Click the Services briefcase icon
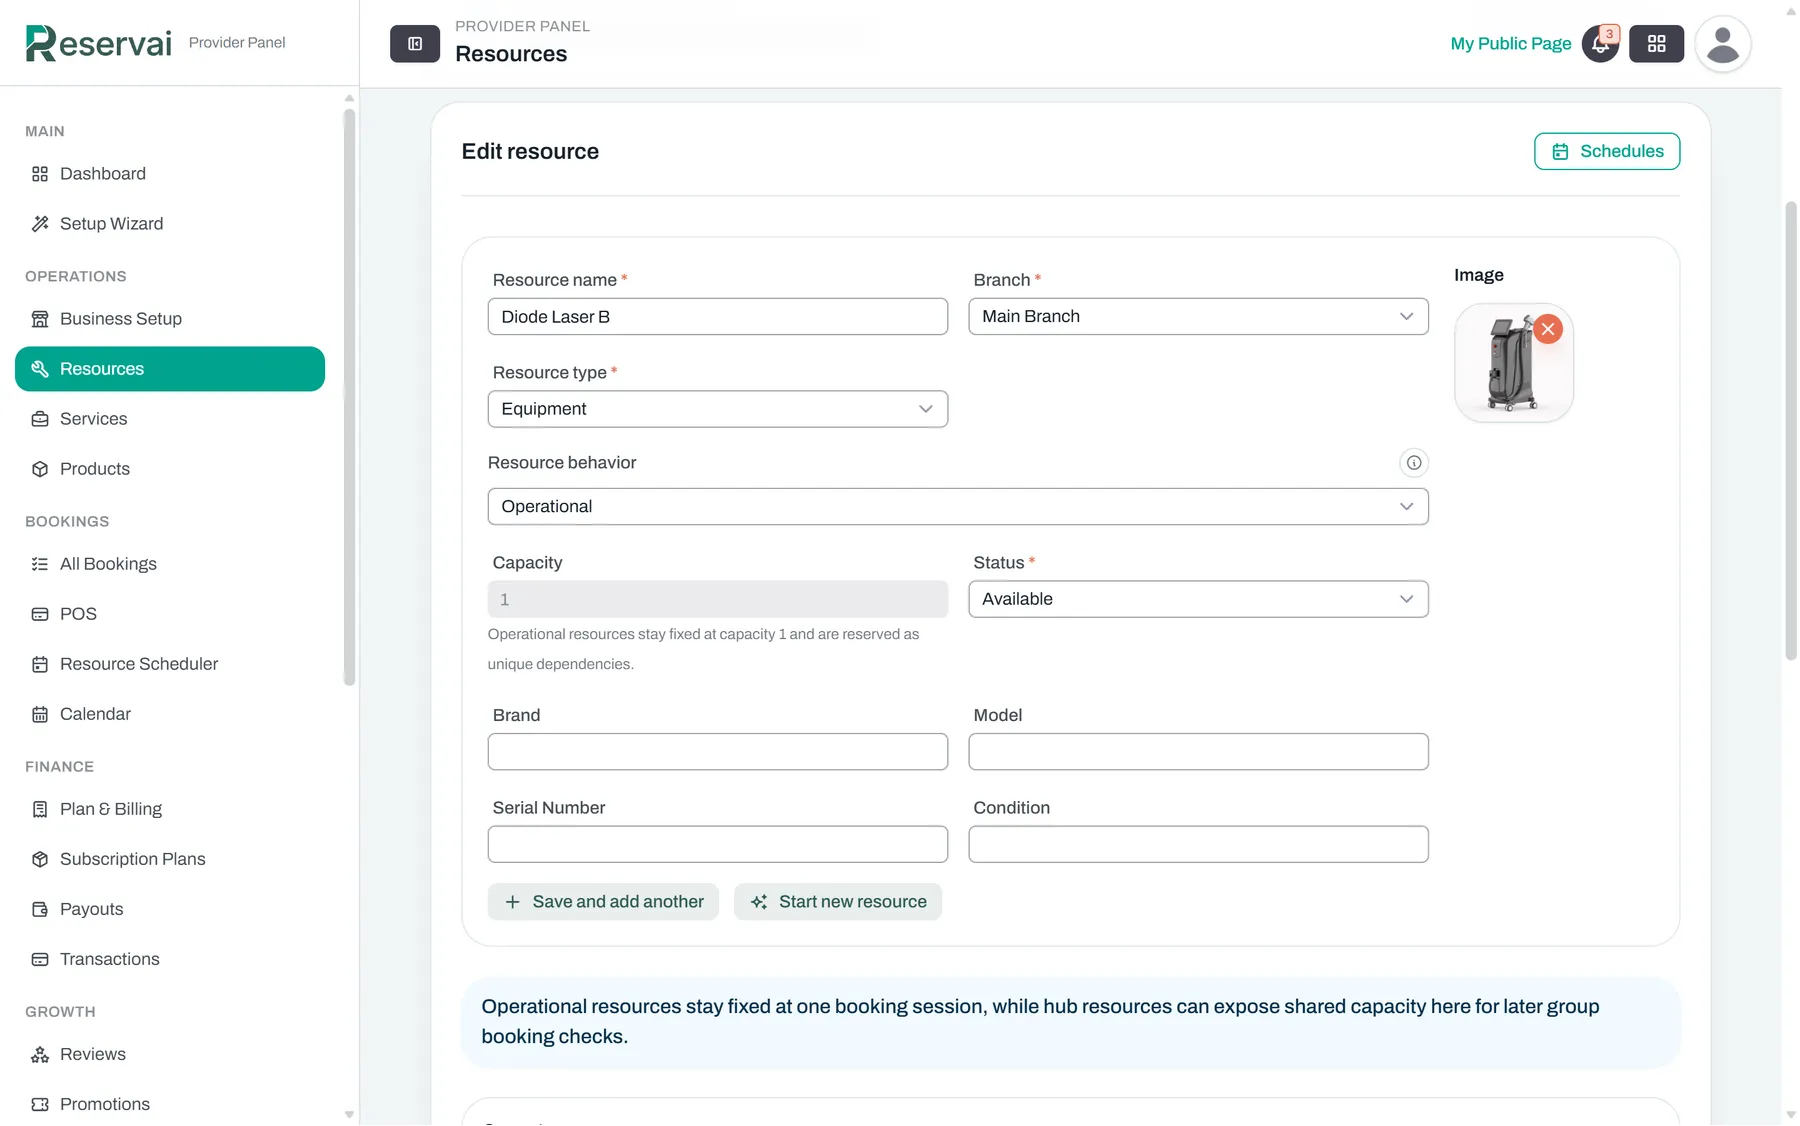 click(40, 419)
